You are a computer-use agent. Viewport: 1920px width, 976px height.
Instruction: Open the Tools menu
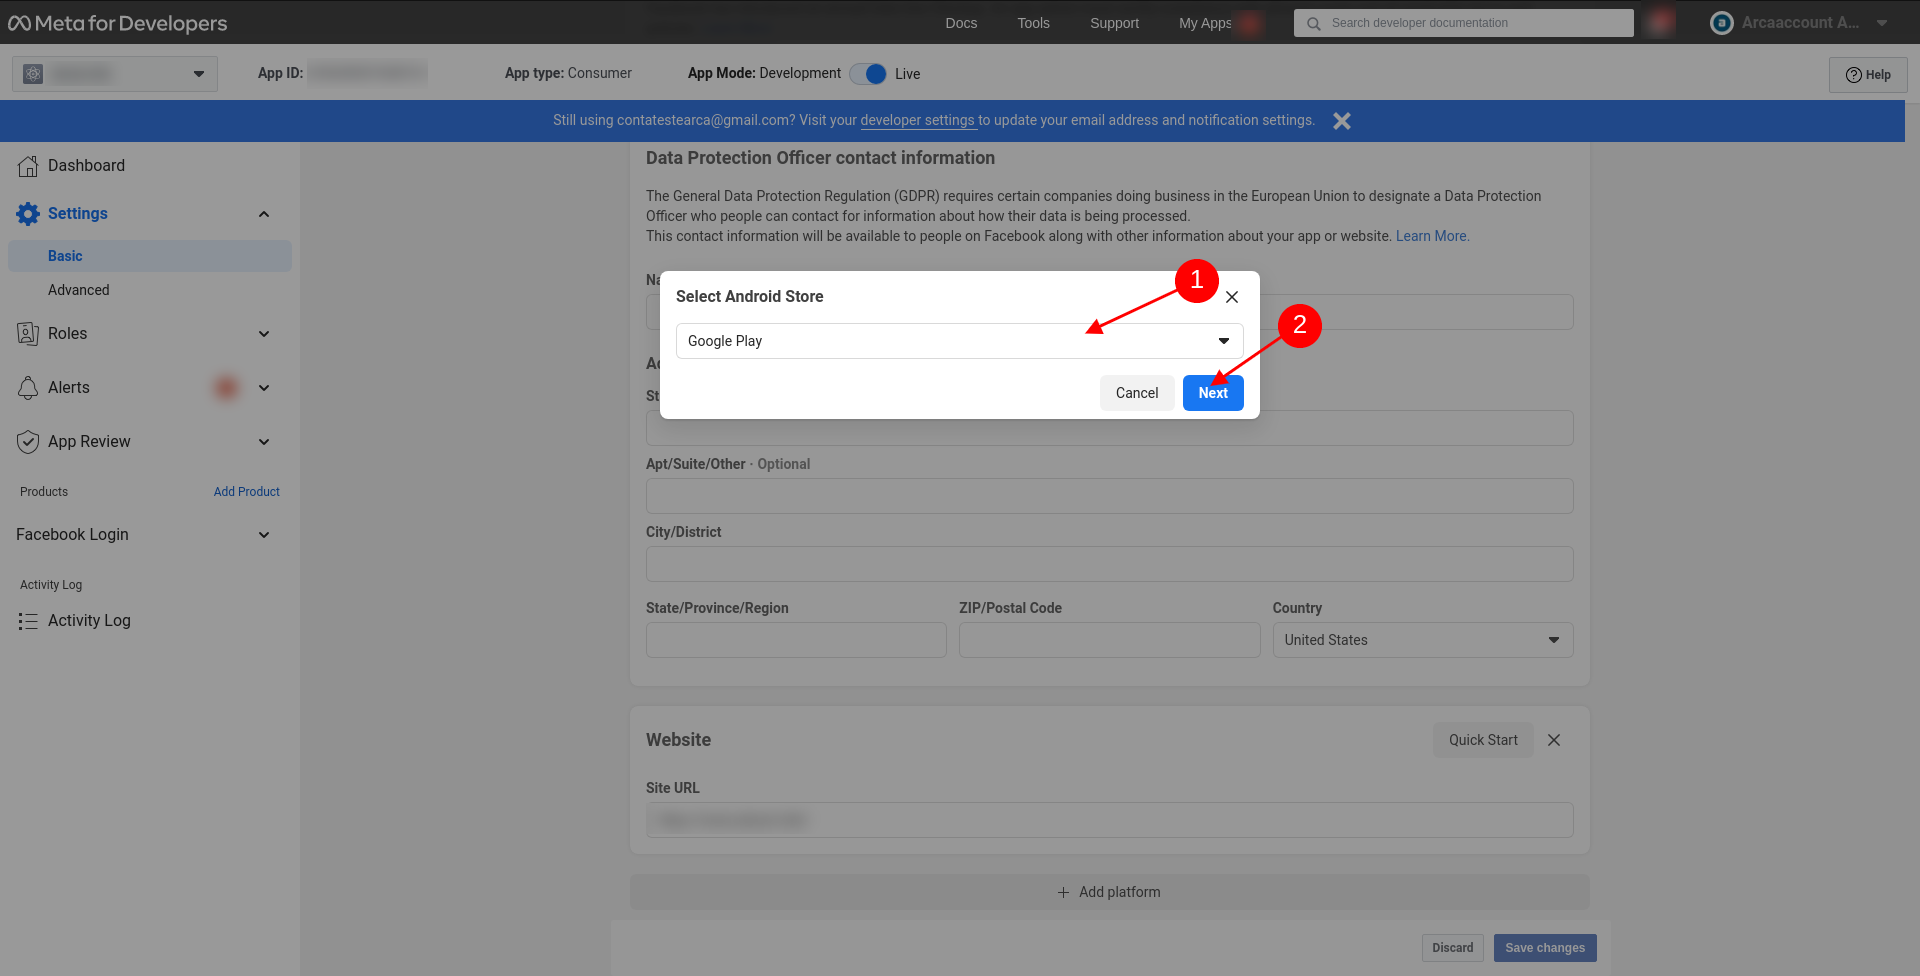[1034, 23]
